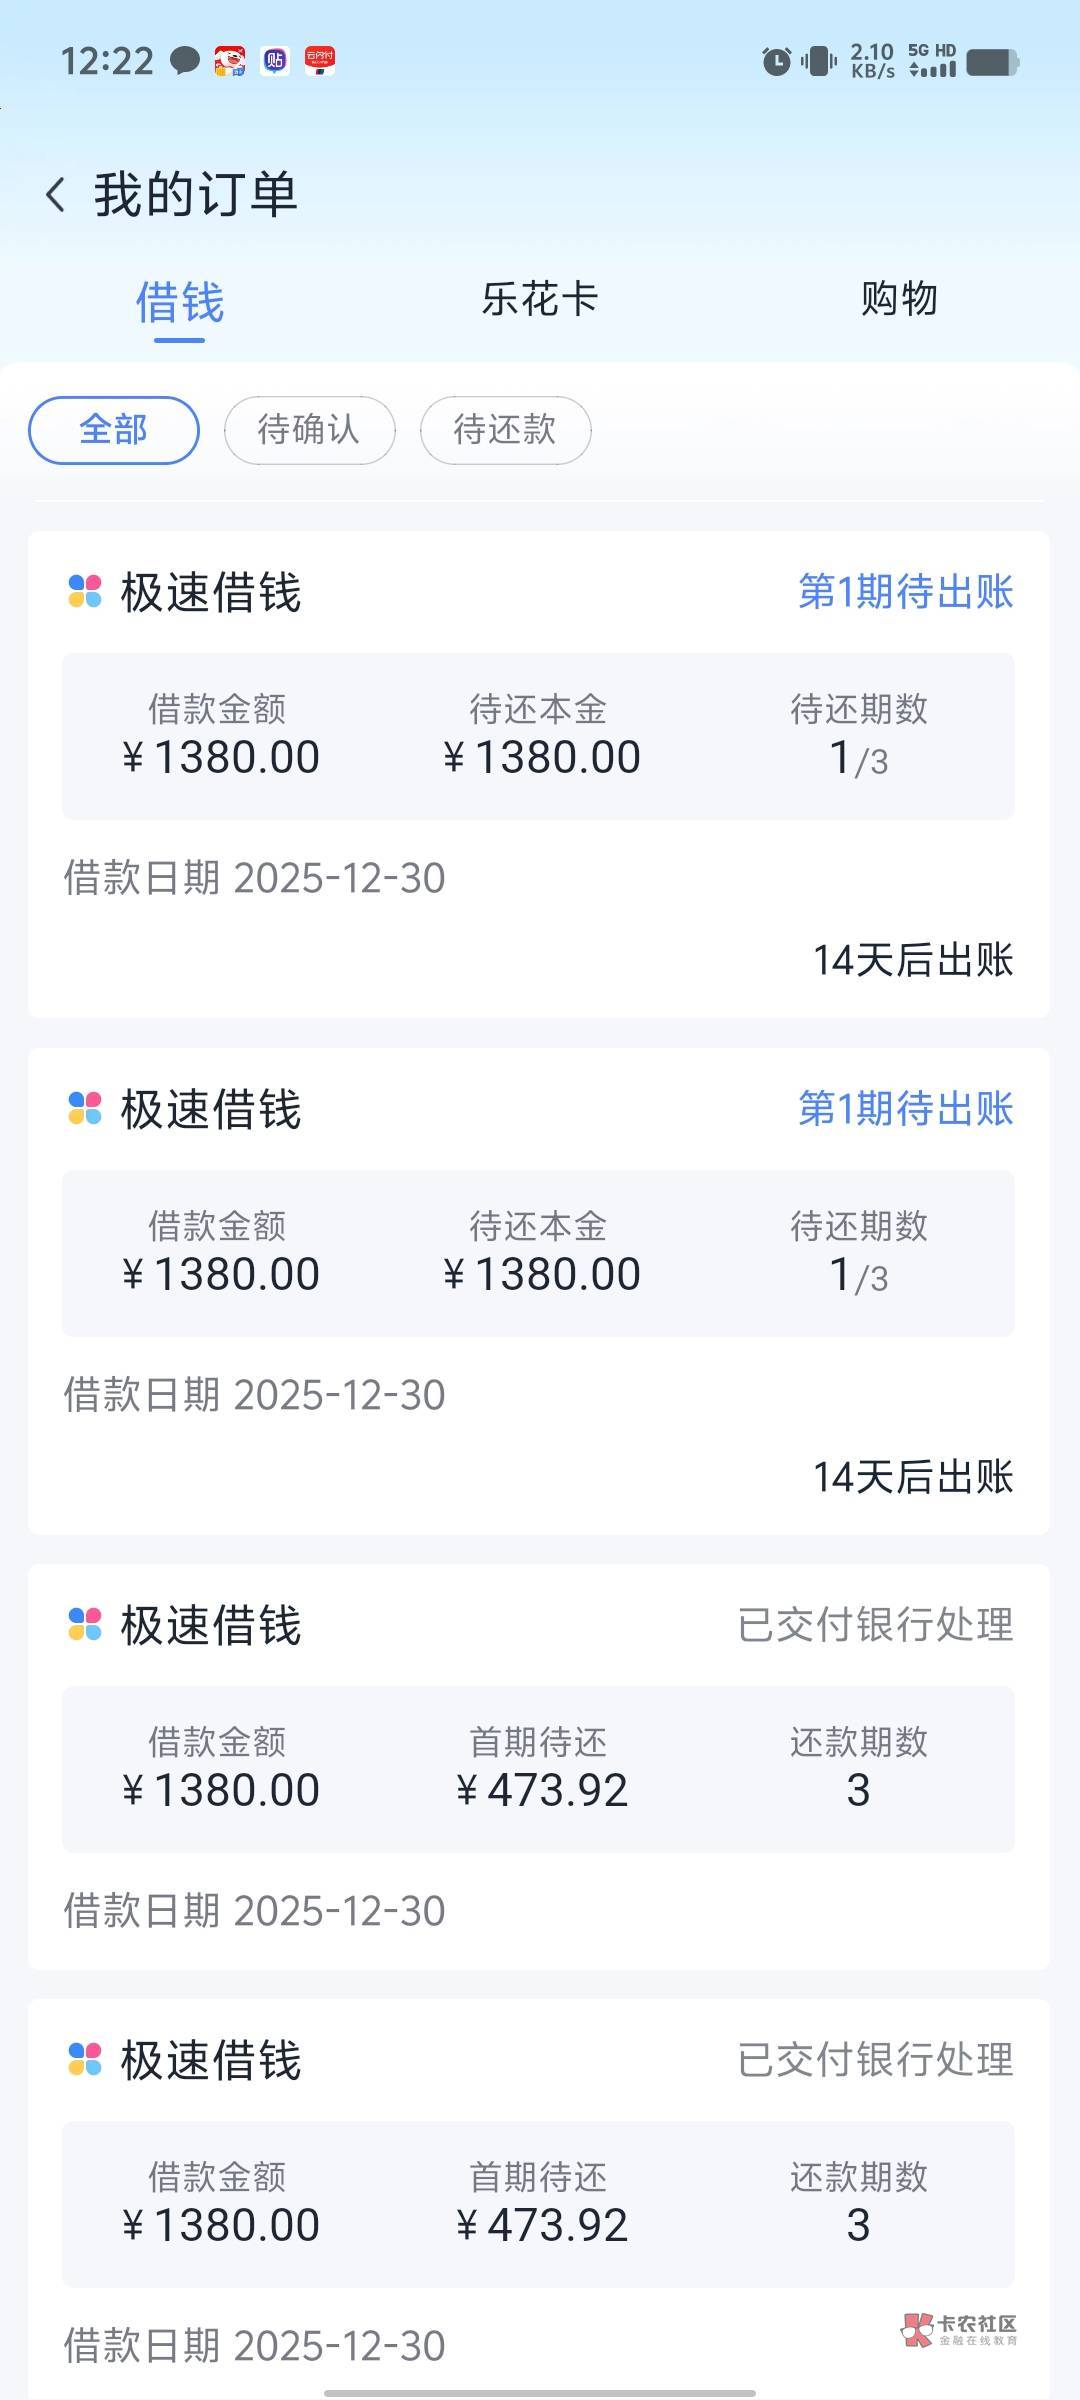The width and height of the screenshot is (1080, 2400).
Task: Tap the chat bubble notification icon in status bar
Action: click(x=184, y=61)
